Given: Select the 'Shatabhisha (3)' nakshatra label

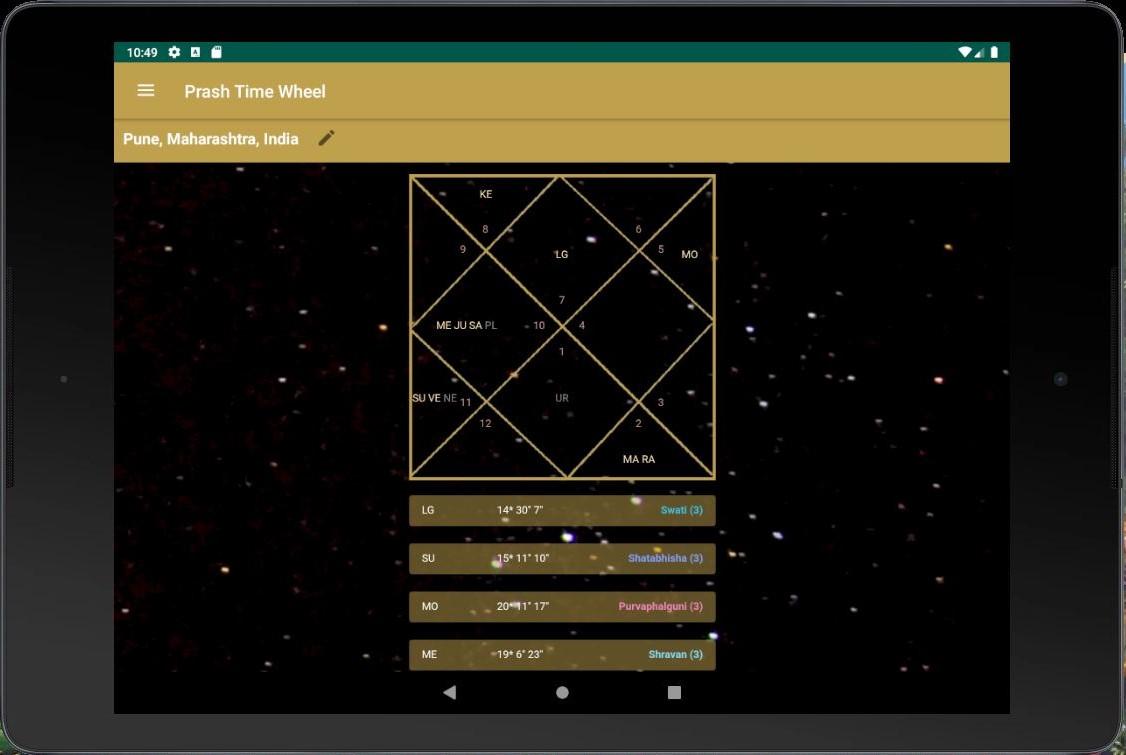Looking at the screenshot, I should click(665, 558).
